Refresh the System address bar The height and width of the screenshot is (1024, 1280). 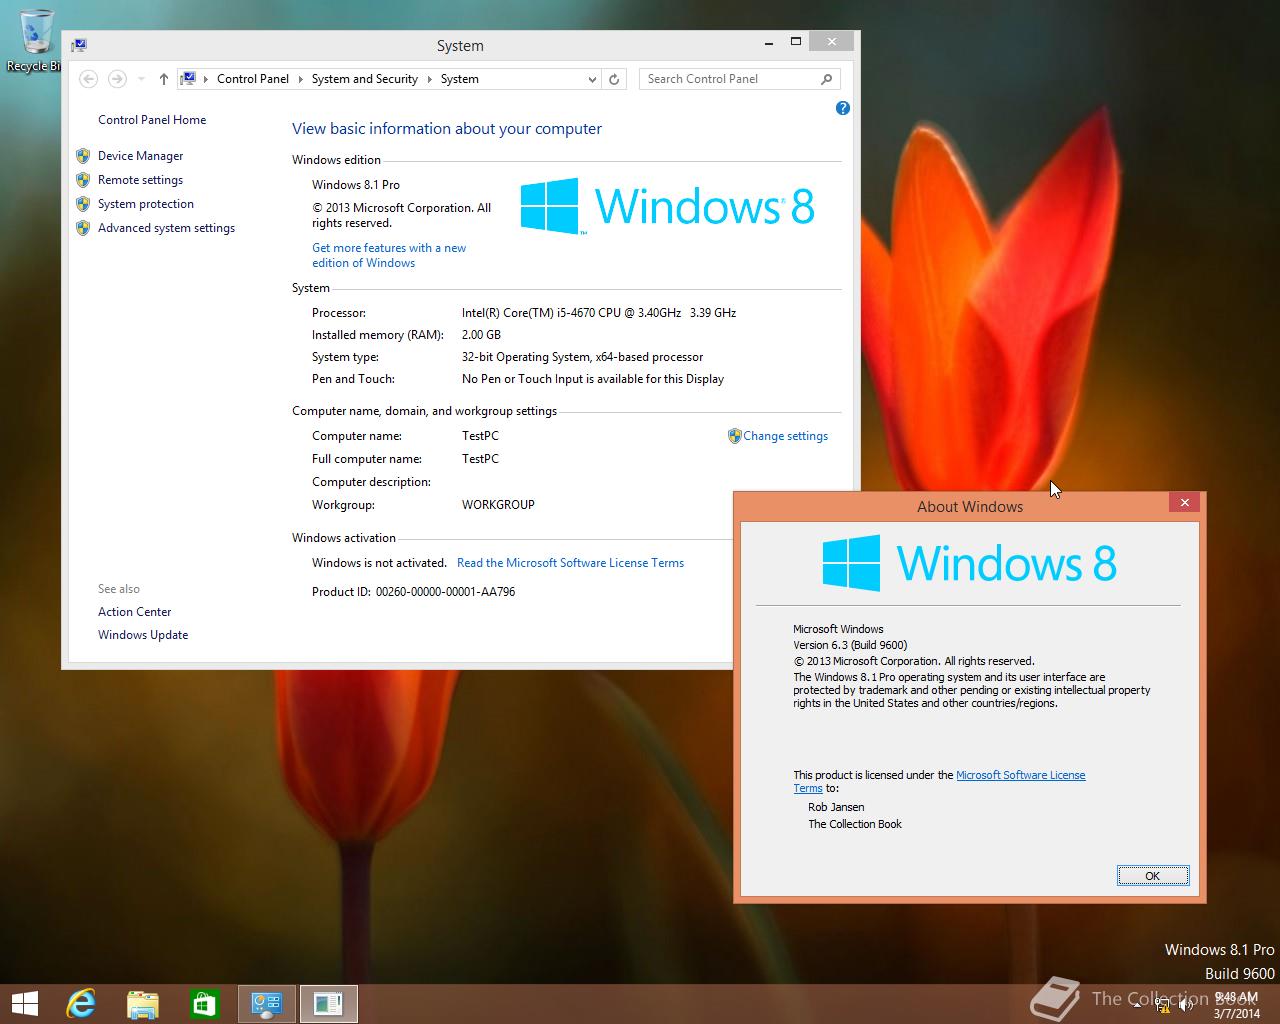pyautogui.click(x=614, y=79)
